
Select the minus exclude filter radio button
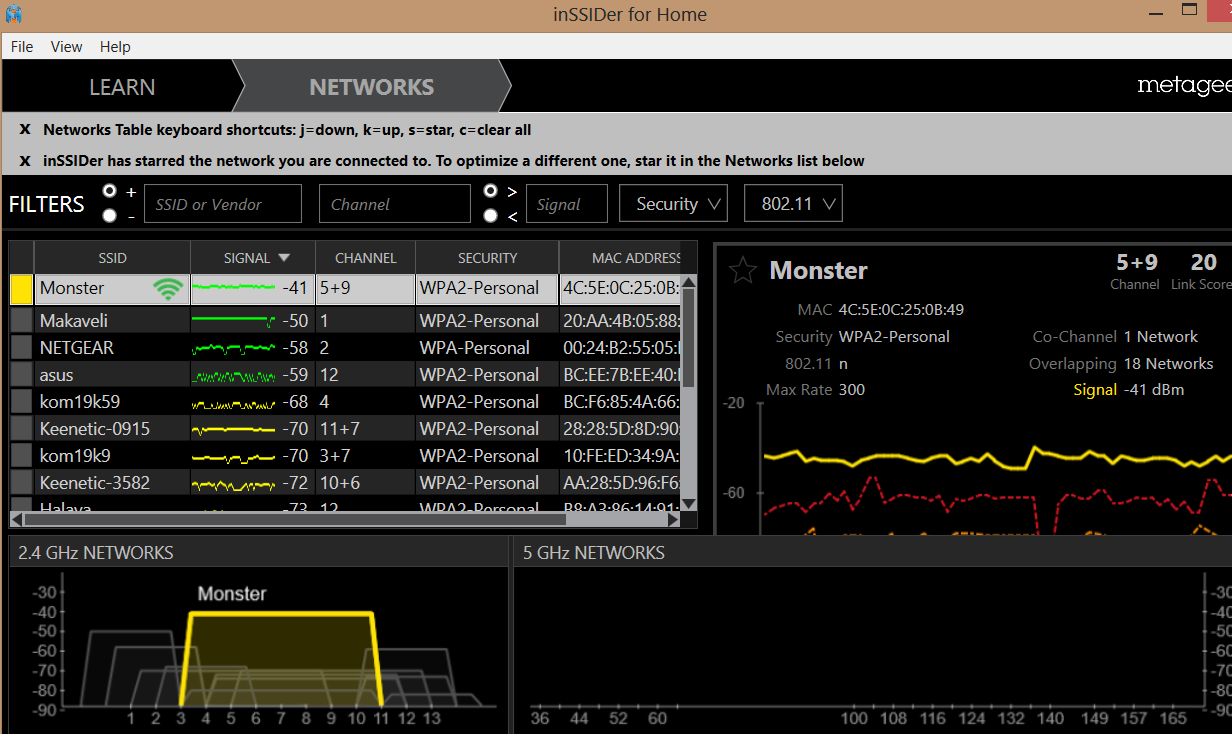[109, 216]
